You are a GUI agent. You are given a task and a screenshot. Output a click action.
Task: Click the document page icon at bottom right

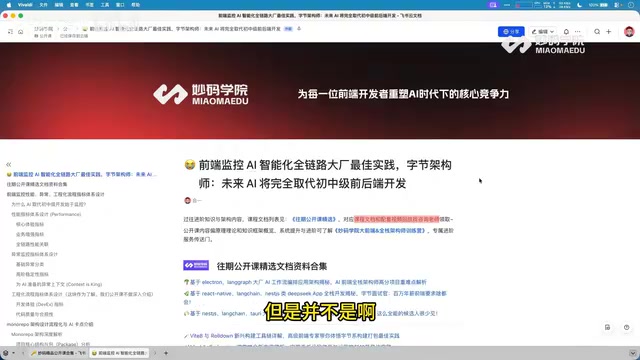coord(607,327)
